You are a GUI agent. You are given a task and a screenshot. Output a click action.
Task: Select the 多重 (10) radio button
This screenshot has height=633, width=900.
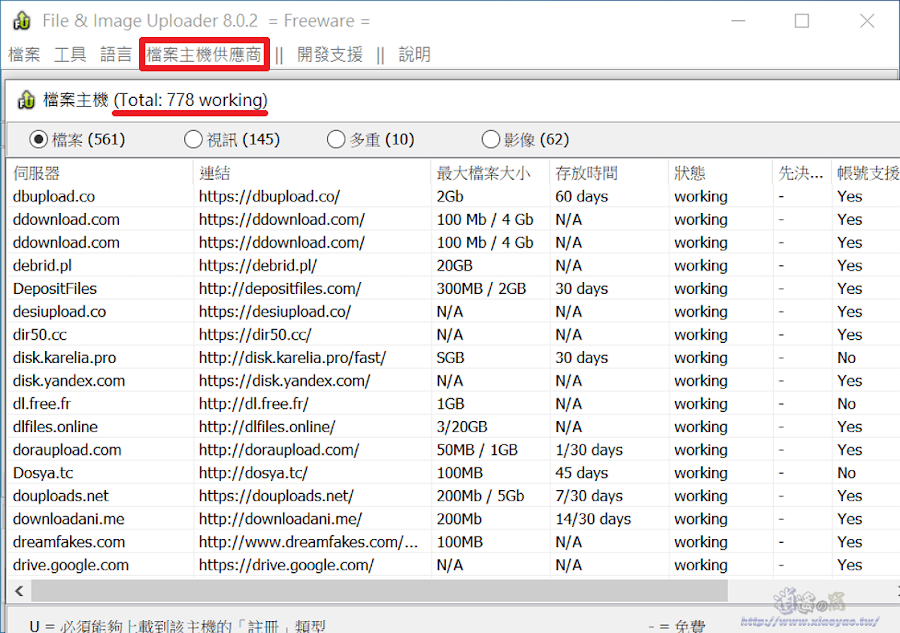336,139
